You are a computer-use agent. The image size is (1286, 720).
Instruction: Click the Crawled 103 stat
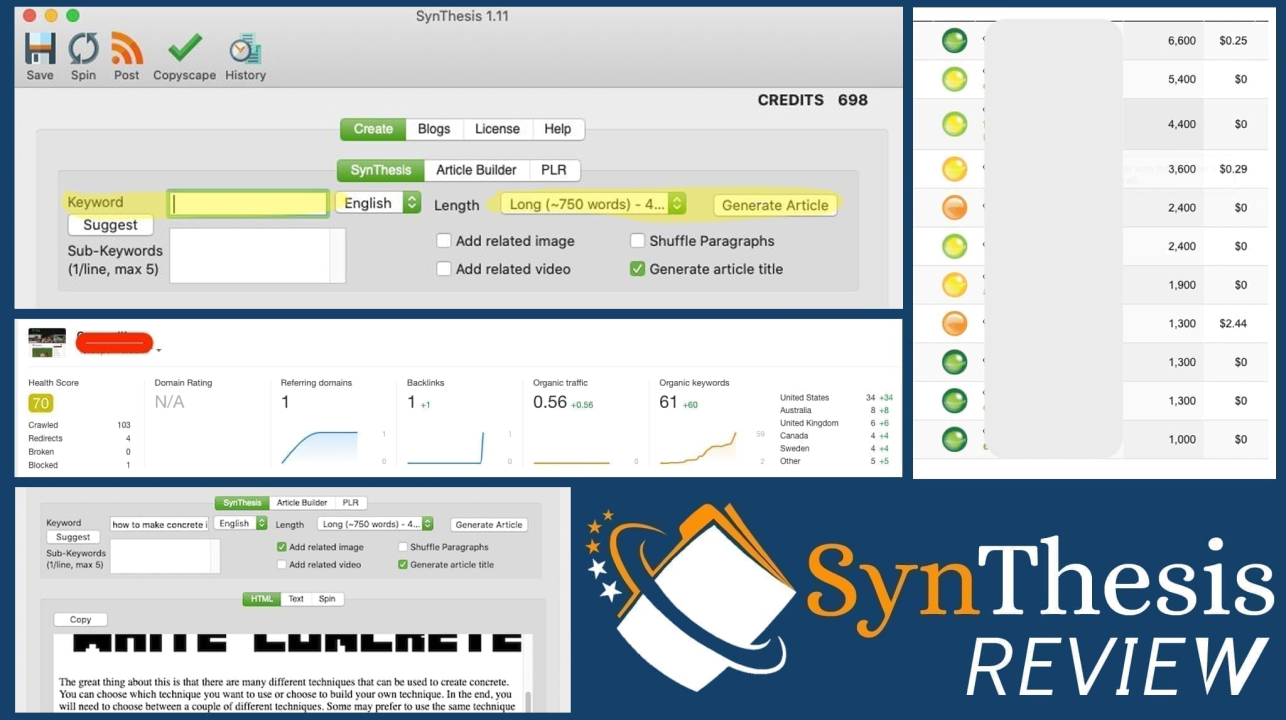[79, 425]
